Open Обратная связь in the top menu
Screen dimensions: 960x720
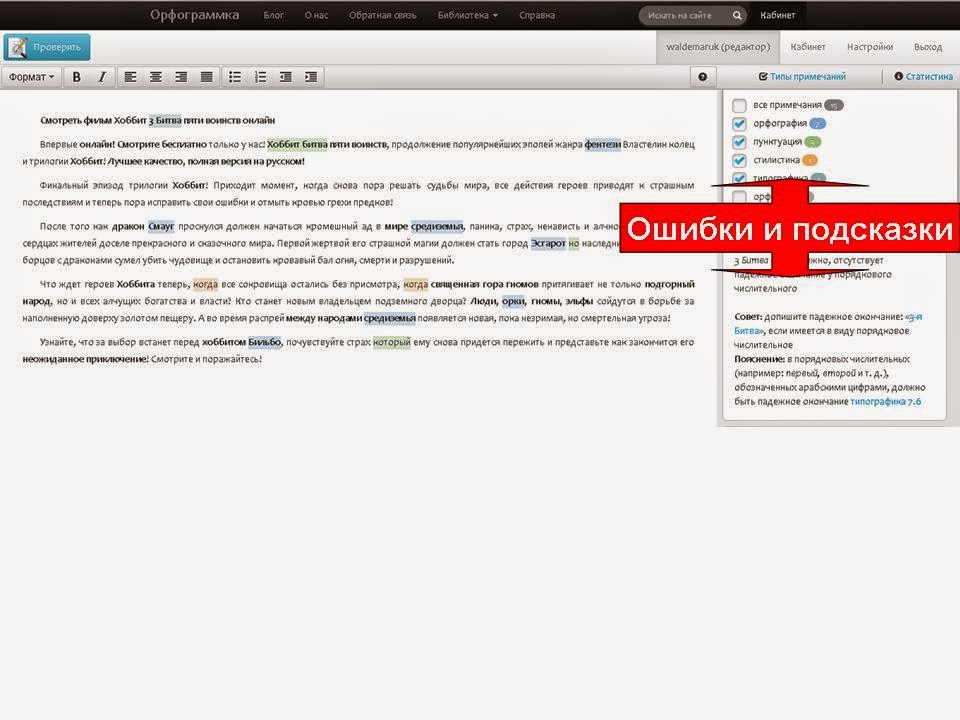383,15
